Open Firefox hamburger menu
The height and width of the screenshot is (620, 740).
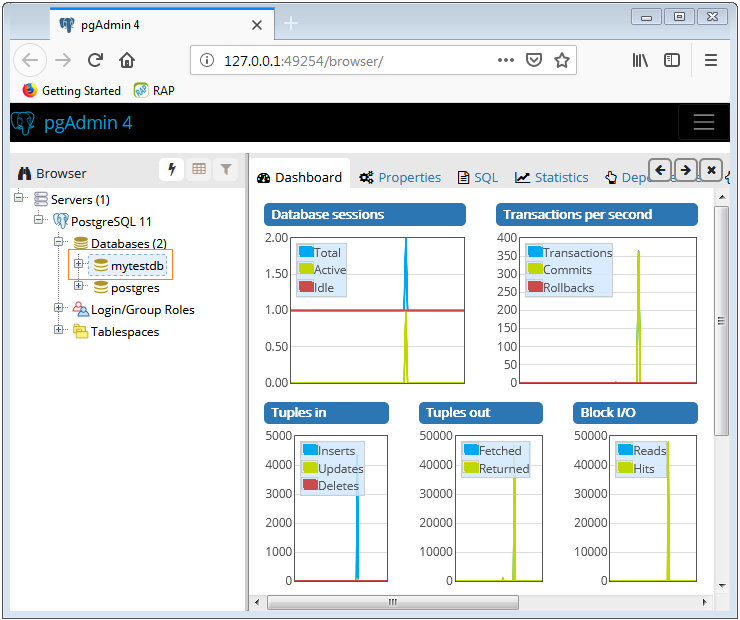711,60
